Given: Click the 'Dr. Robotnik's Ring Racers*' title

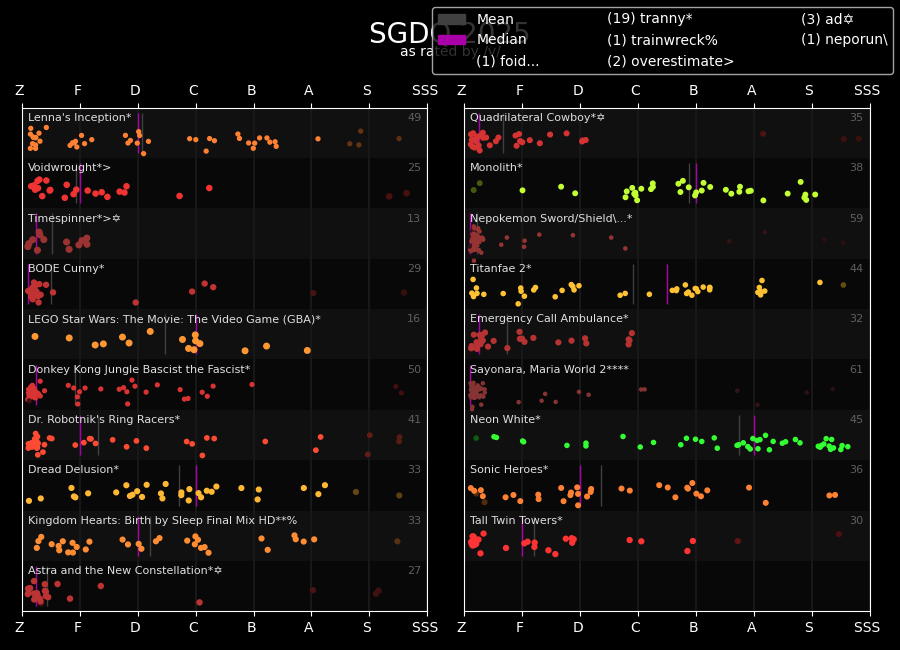Looking at the screenshot, I should [x=104, y=419].
